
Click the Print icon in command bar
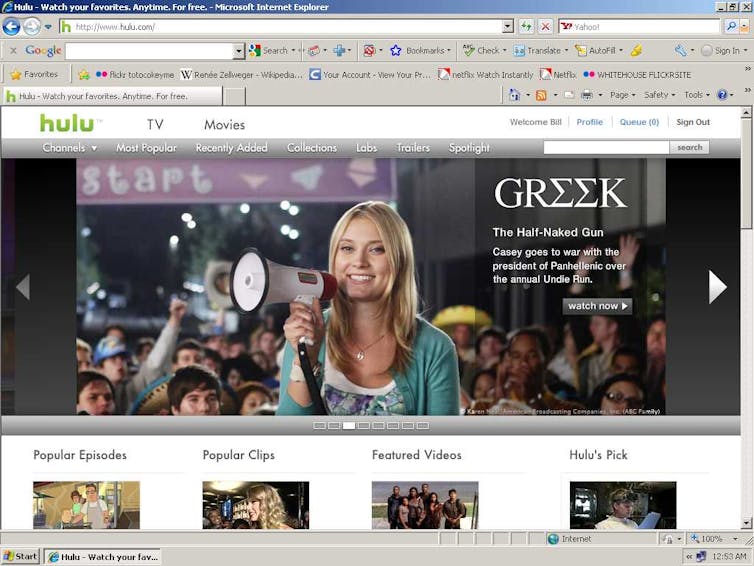[587, 95]
